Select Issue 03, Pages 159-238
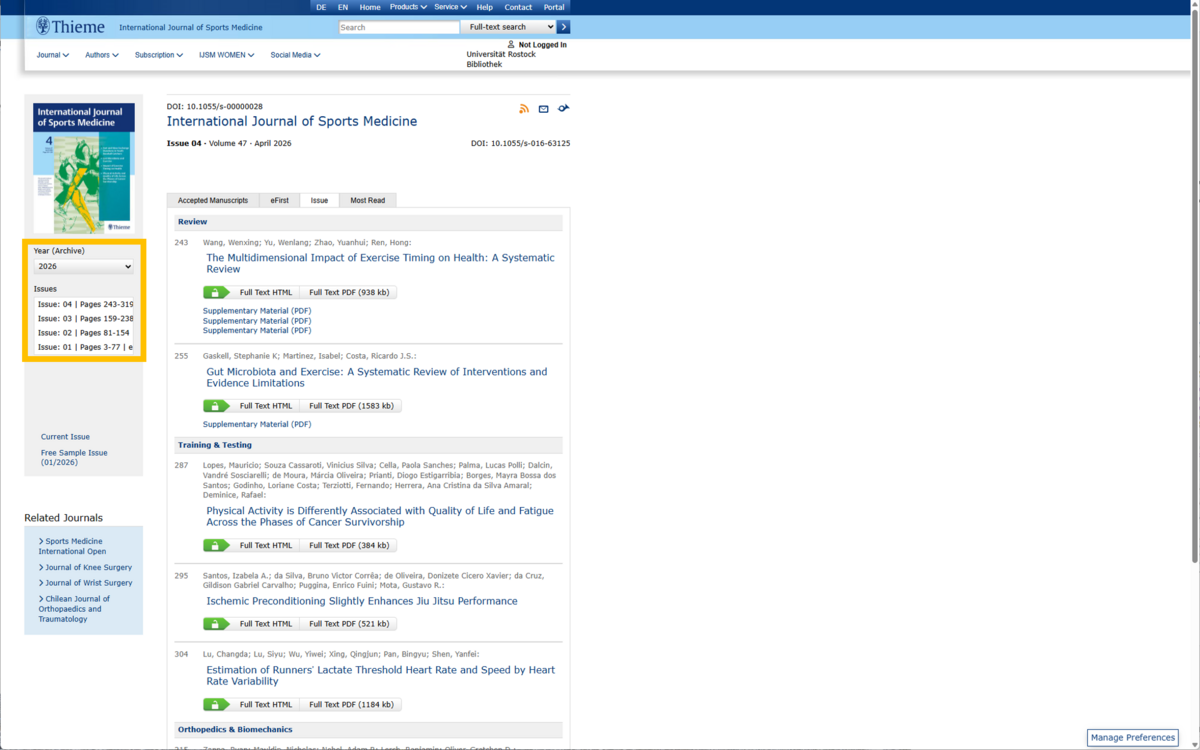 [x=85, y=318]
